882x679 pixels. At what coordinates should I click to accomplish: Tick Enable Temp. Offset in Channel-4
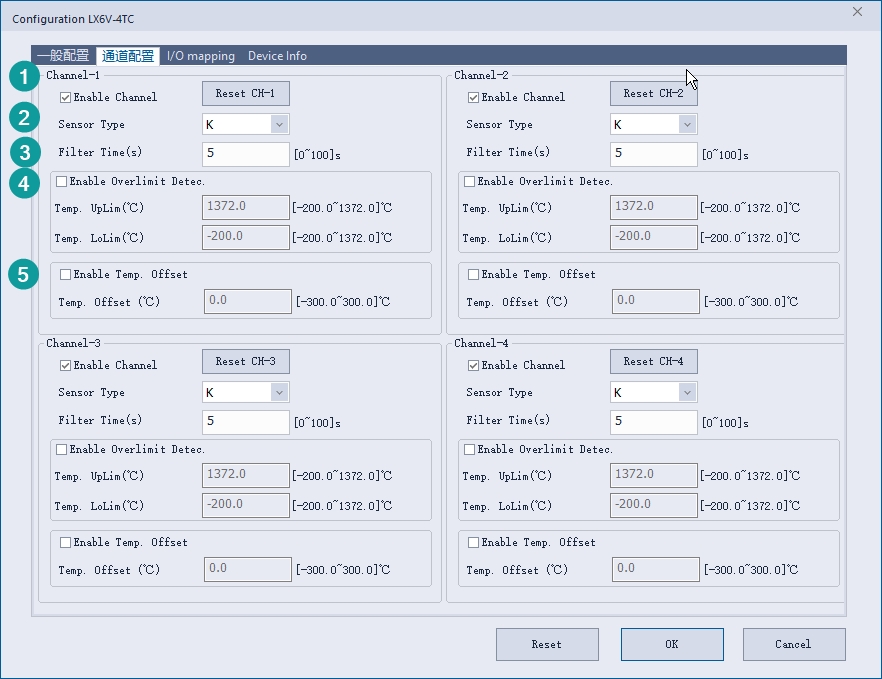click(473, 542)
